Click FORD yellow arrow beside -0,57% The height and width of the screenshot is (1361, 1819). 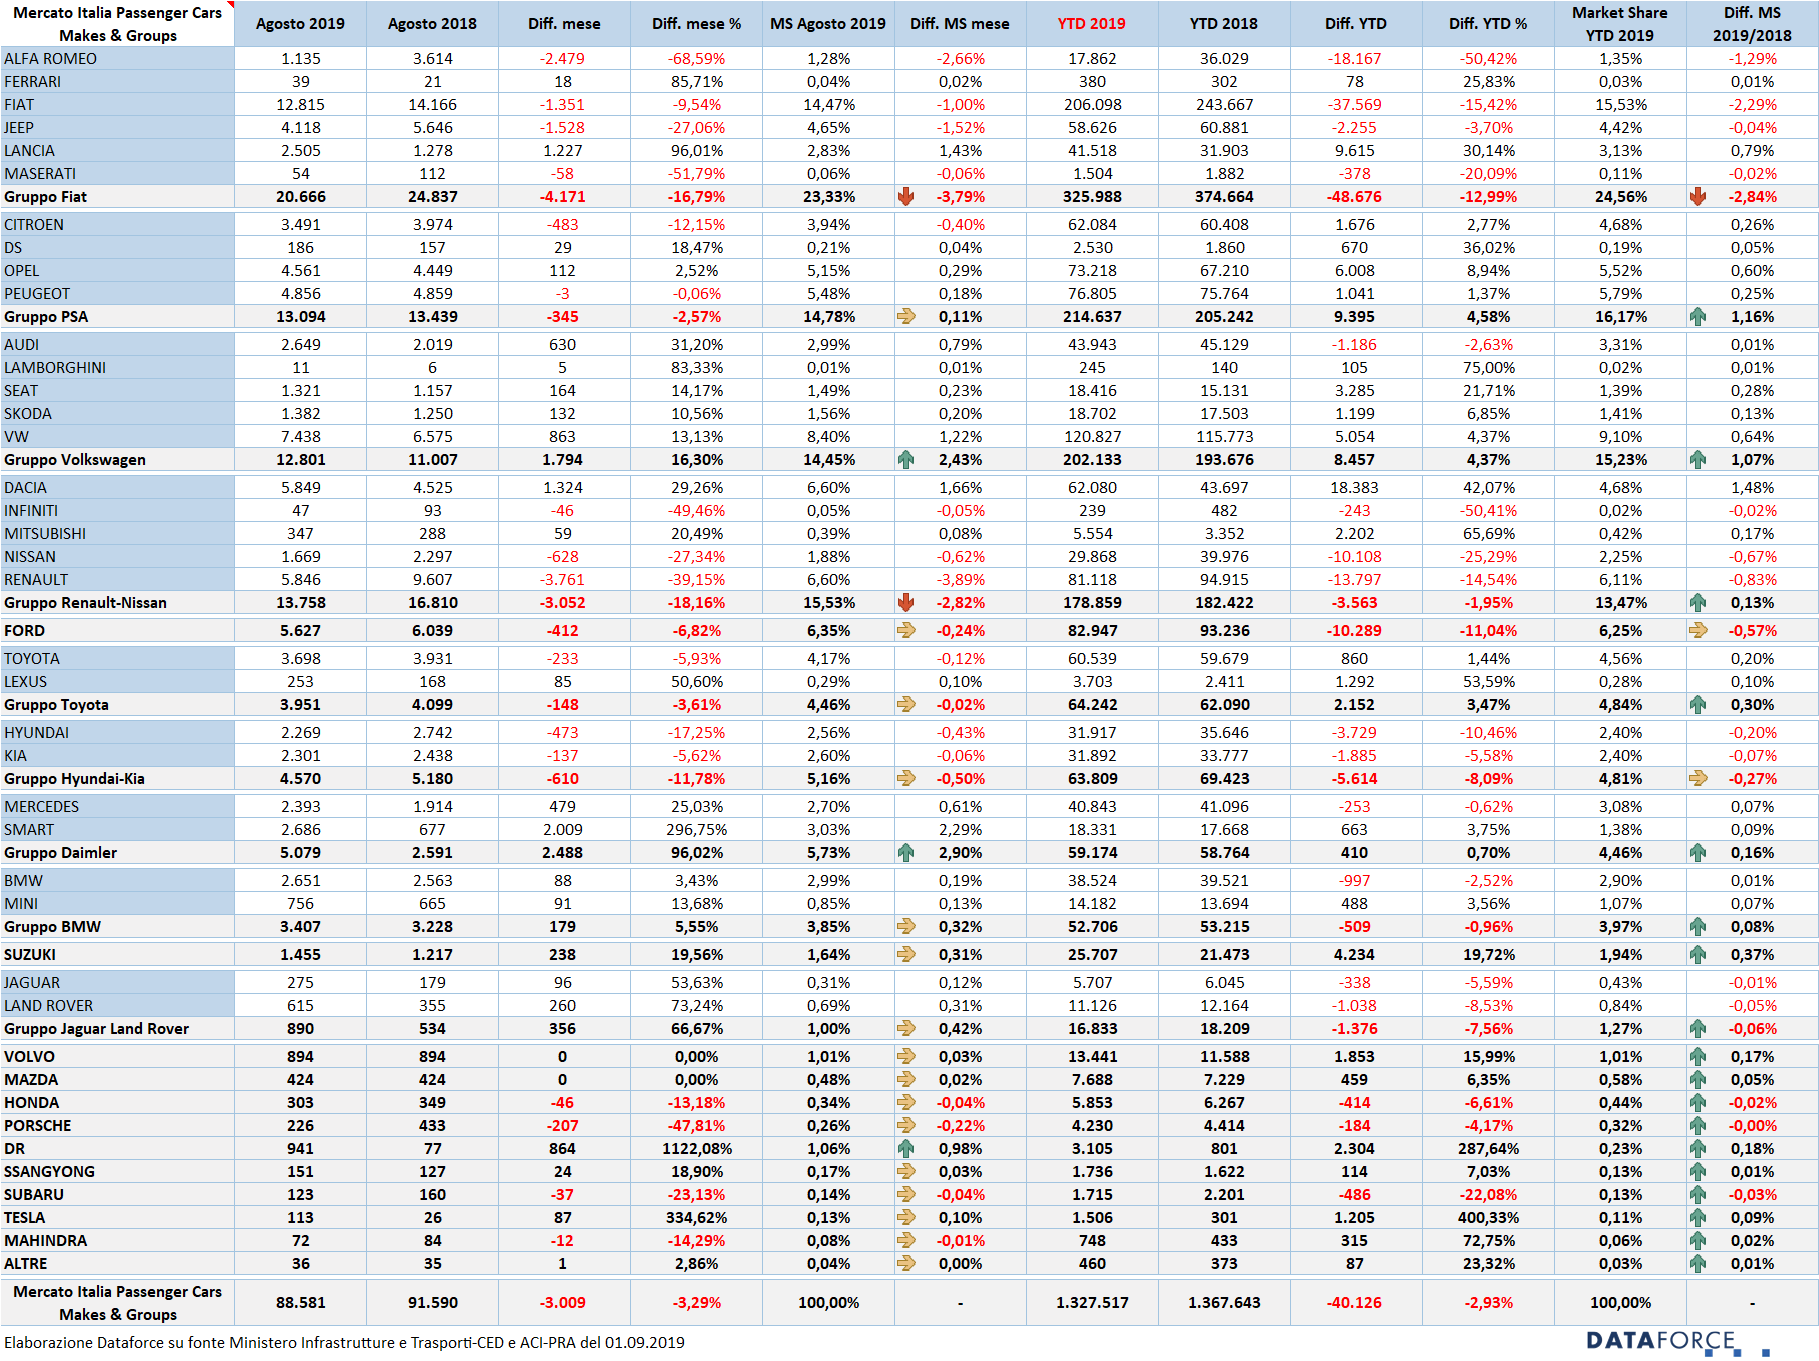(x=1698, y=631)
